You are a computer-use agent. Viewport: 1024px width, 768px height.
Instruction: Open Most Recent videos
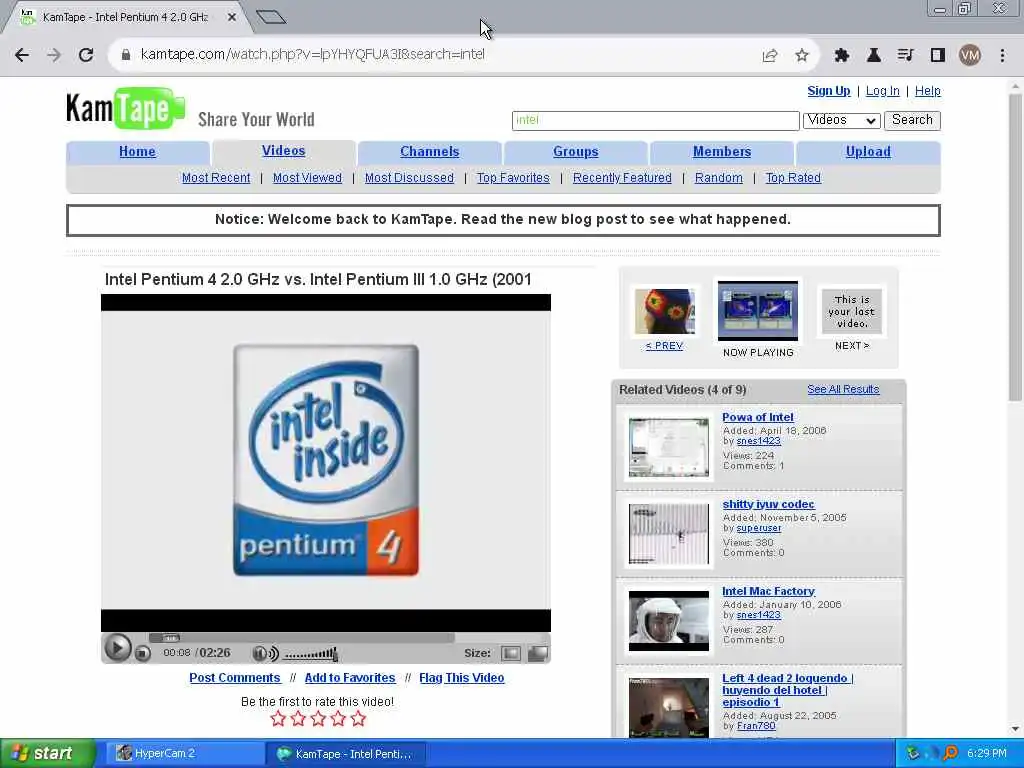pyautogui.click(x=216, y=178)
